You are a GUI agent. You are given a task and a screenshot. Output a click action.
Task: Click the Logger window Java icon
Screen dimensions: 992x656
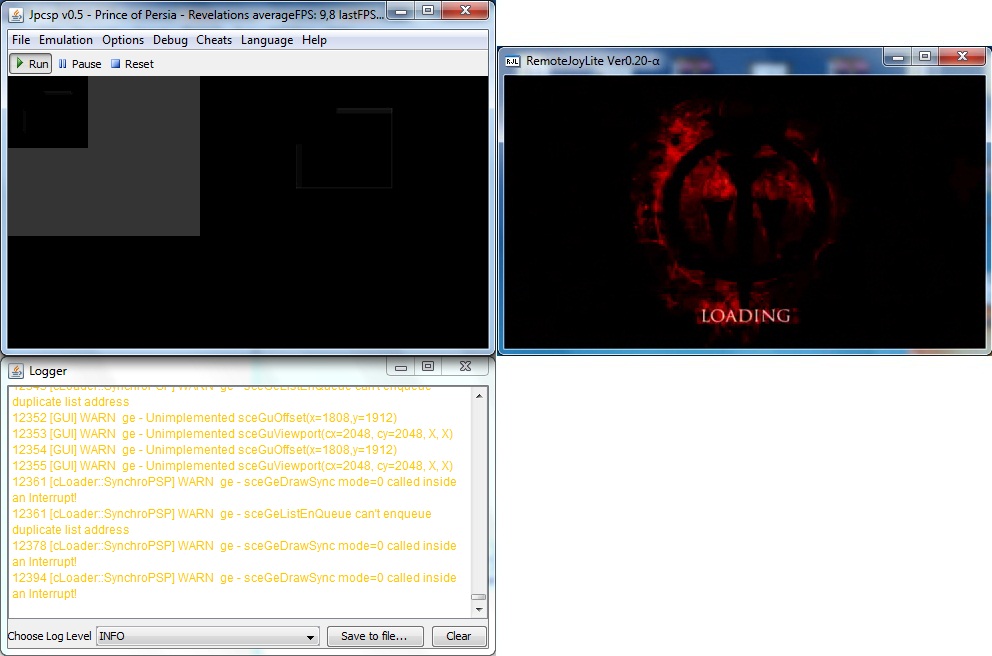pos(16,370)
